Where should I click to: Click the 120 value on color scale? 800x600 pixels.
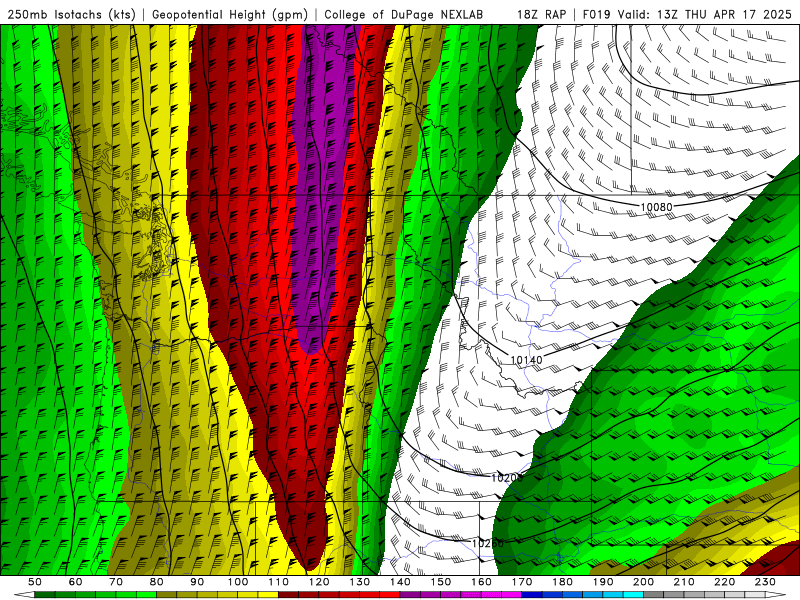[319, 582]
